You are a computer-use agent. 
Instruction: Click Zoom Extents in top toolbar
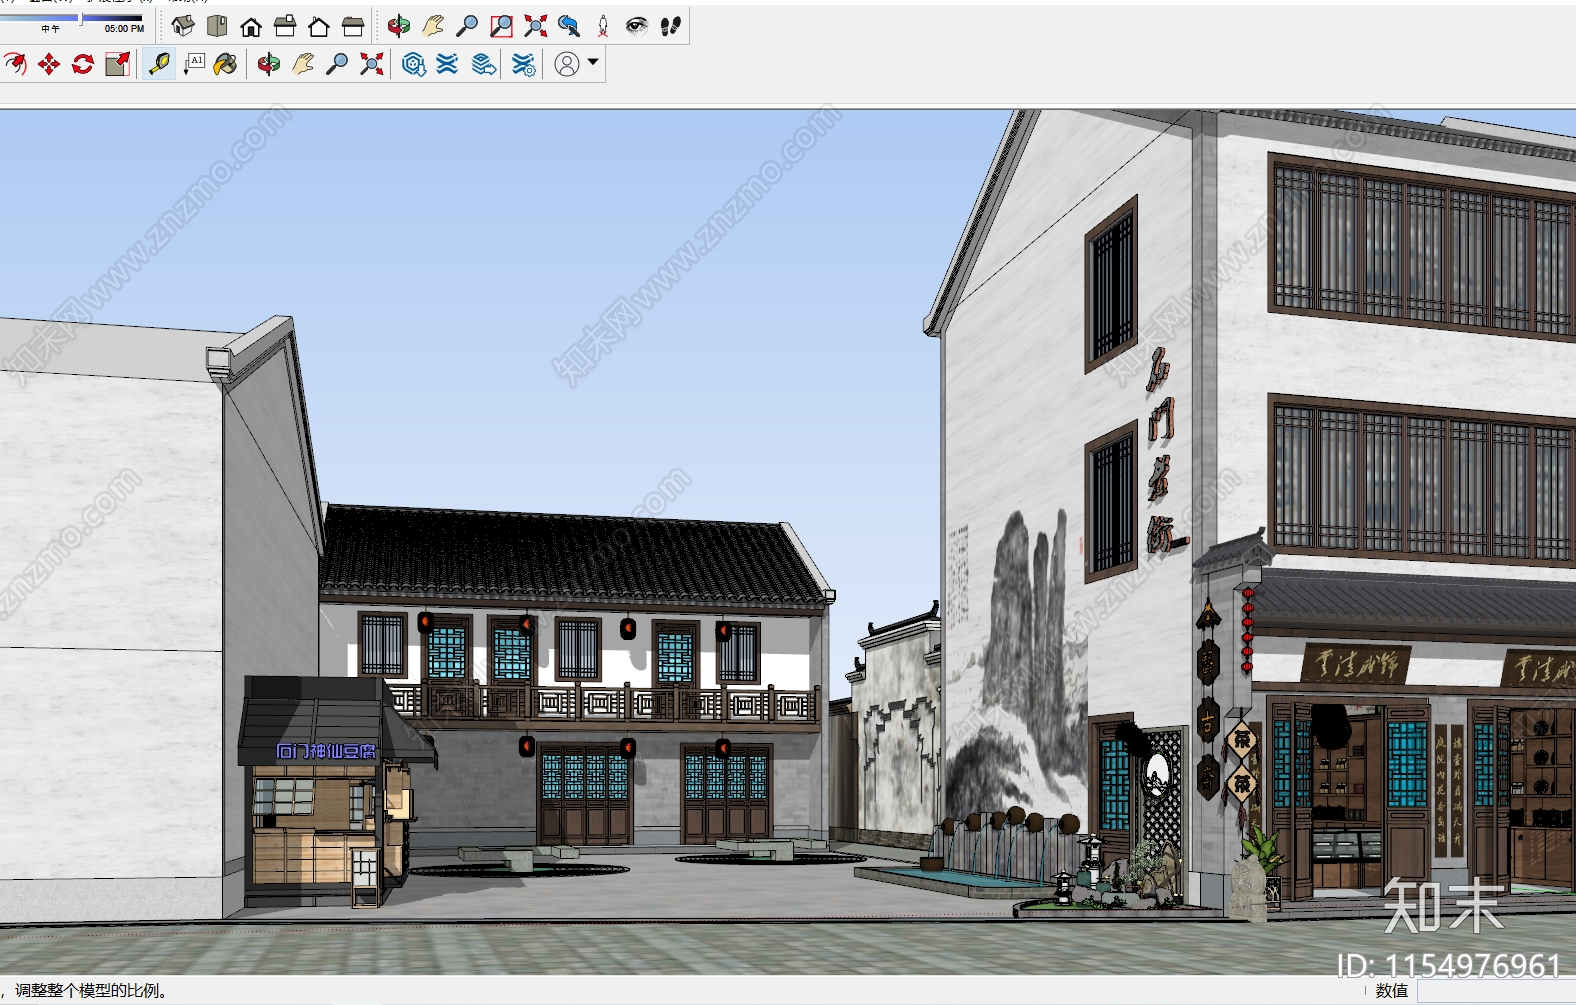[535, 25]
